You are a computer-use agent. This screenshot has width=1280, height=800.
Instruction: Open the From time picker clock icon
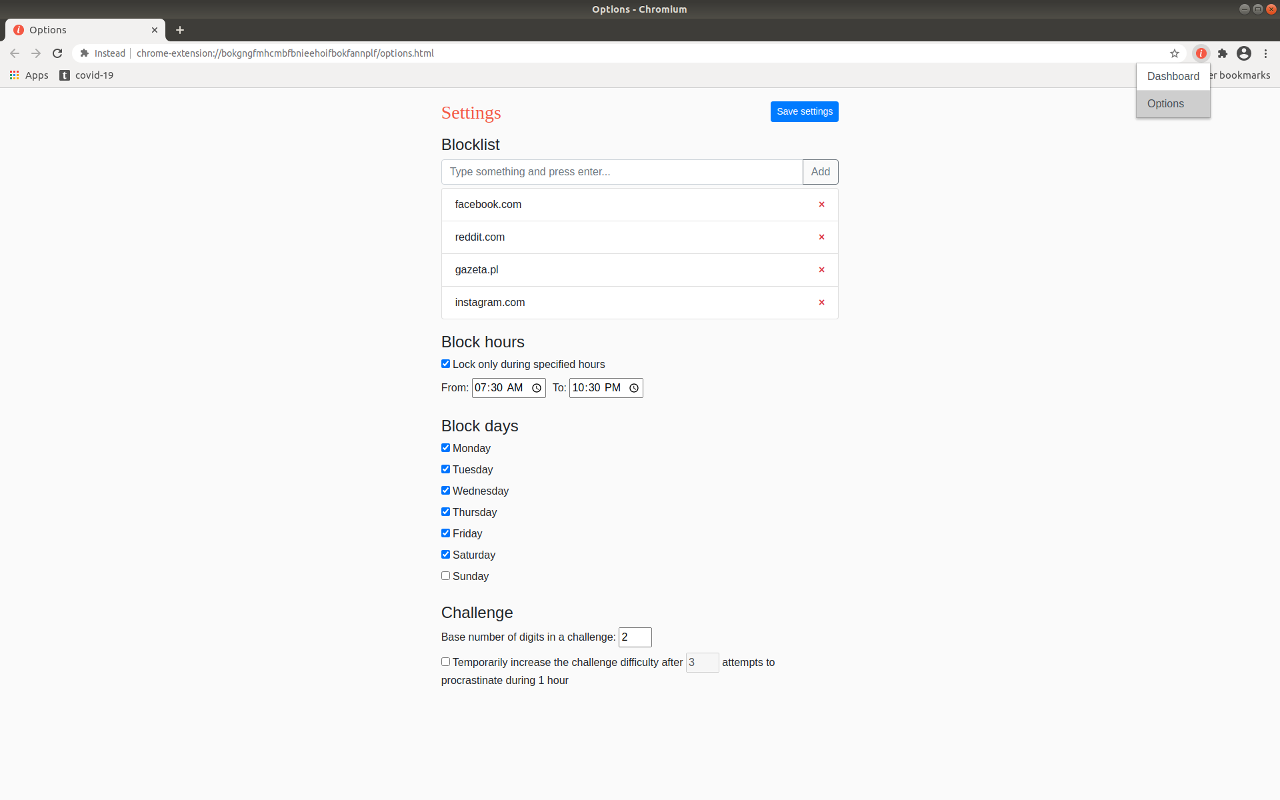[x=536, y=388]
